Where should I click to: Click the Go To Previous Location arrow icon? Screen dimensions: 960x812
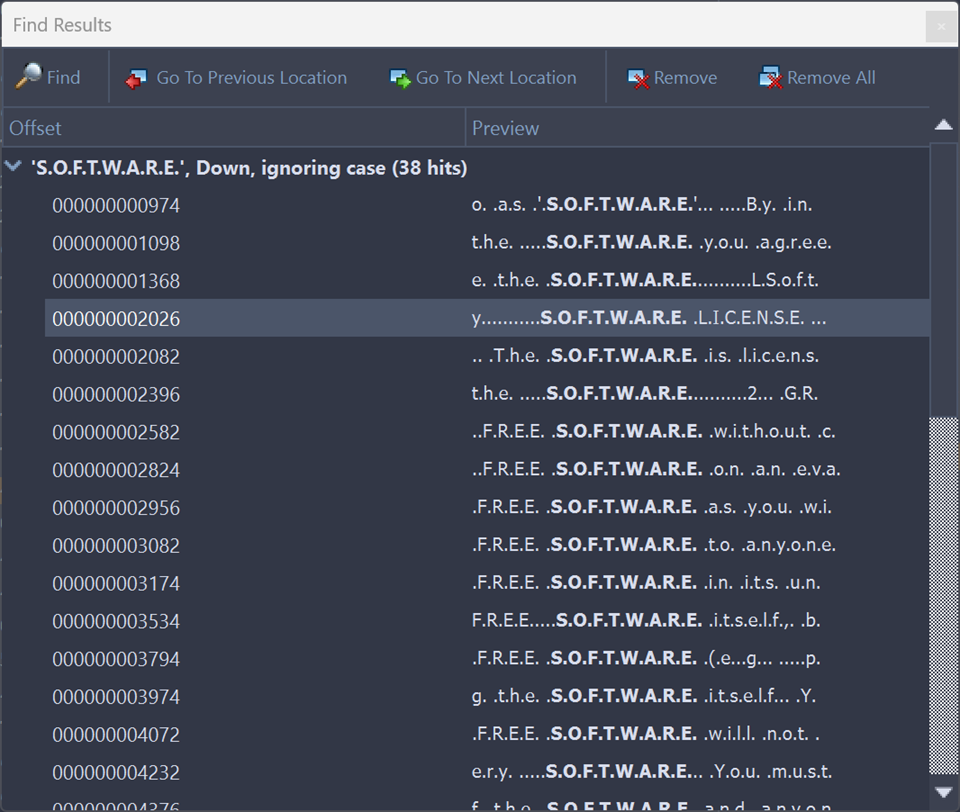point(136,78)
